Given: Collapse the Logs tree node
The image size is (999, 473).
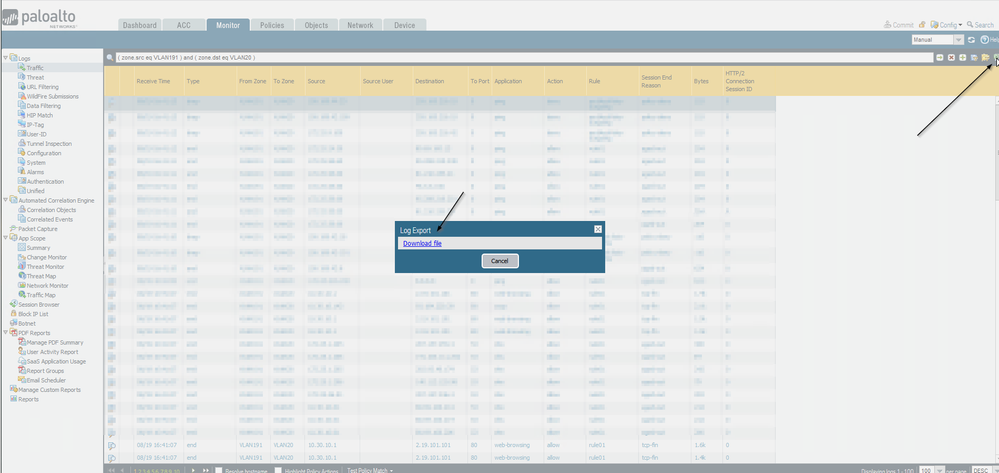Looking at the screenshot, I should click(x=5, y=58).
